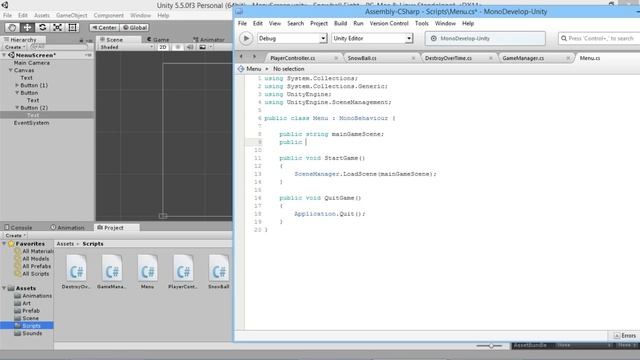The image size is (640, 360).
Task: Switch to Animation tab
Action: point(67,228)
